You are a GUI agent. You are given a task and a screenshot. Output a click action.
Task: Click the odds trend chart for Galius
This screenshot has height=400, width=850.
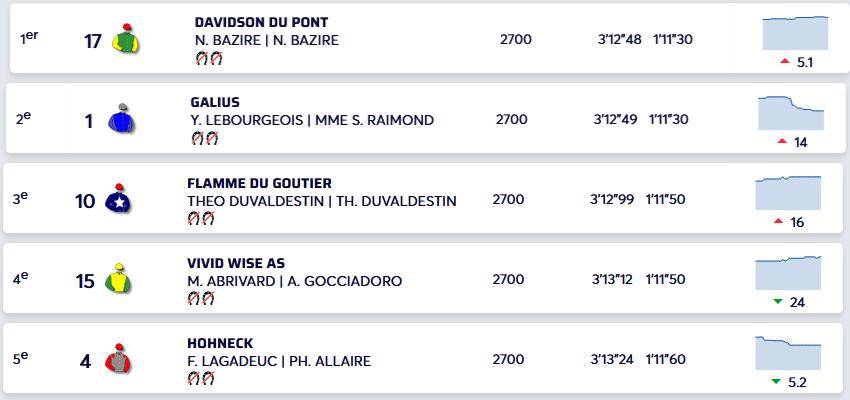791,112
